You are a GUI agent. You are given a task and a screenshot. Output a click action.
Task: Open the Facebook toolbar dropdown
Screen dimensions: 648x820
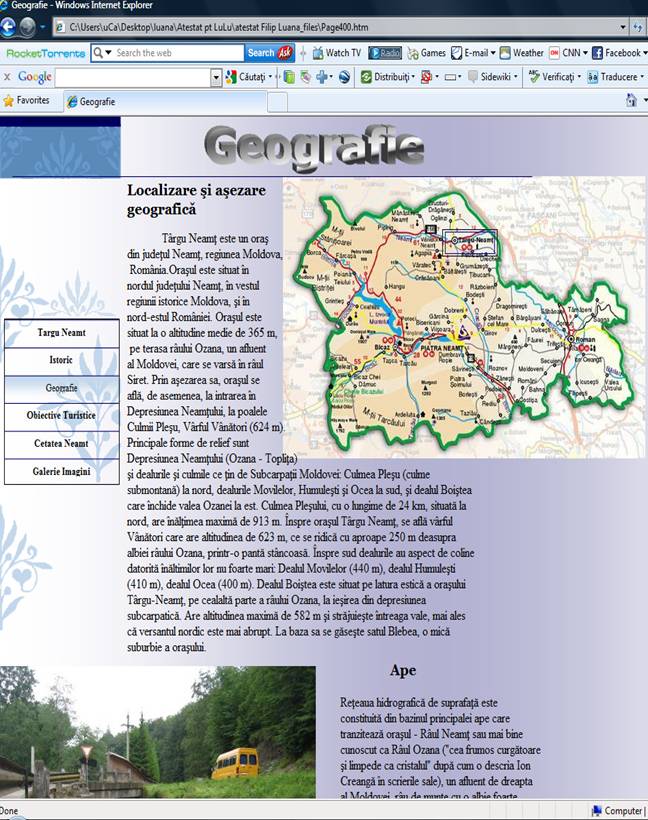point(617,53)
